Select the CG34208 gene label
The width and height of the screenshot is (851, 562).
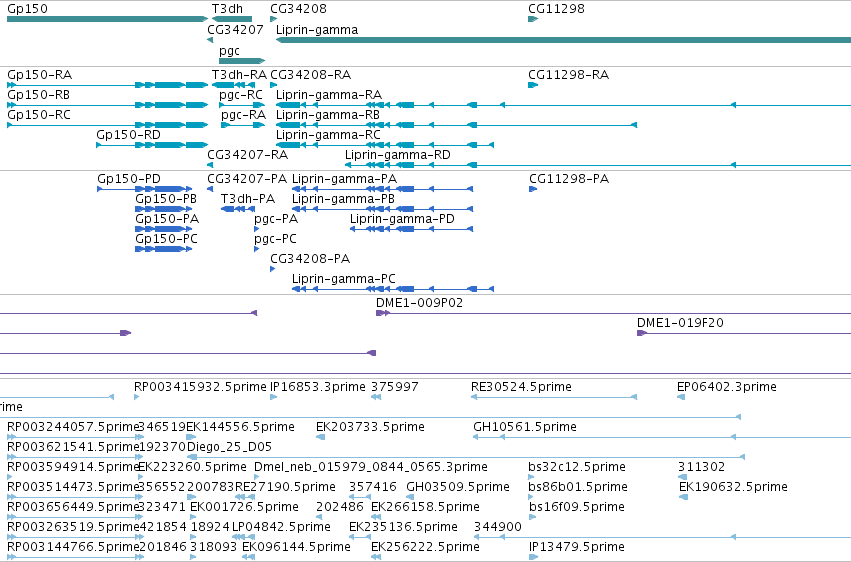(x=299, y=9)
